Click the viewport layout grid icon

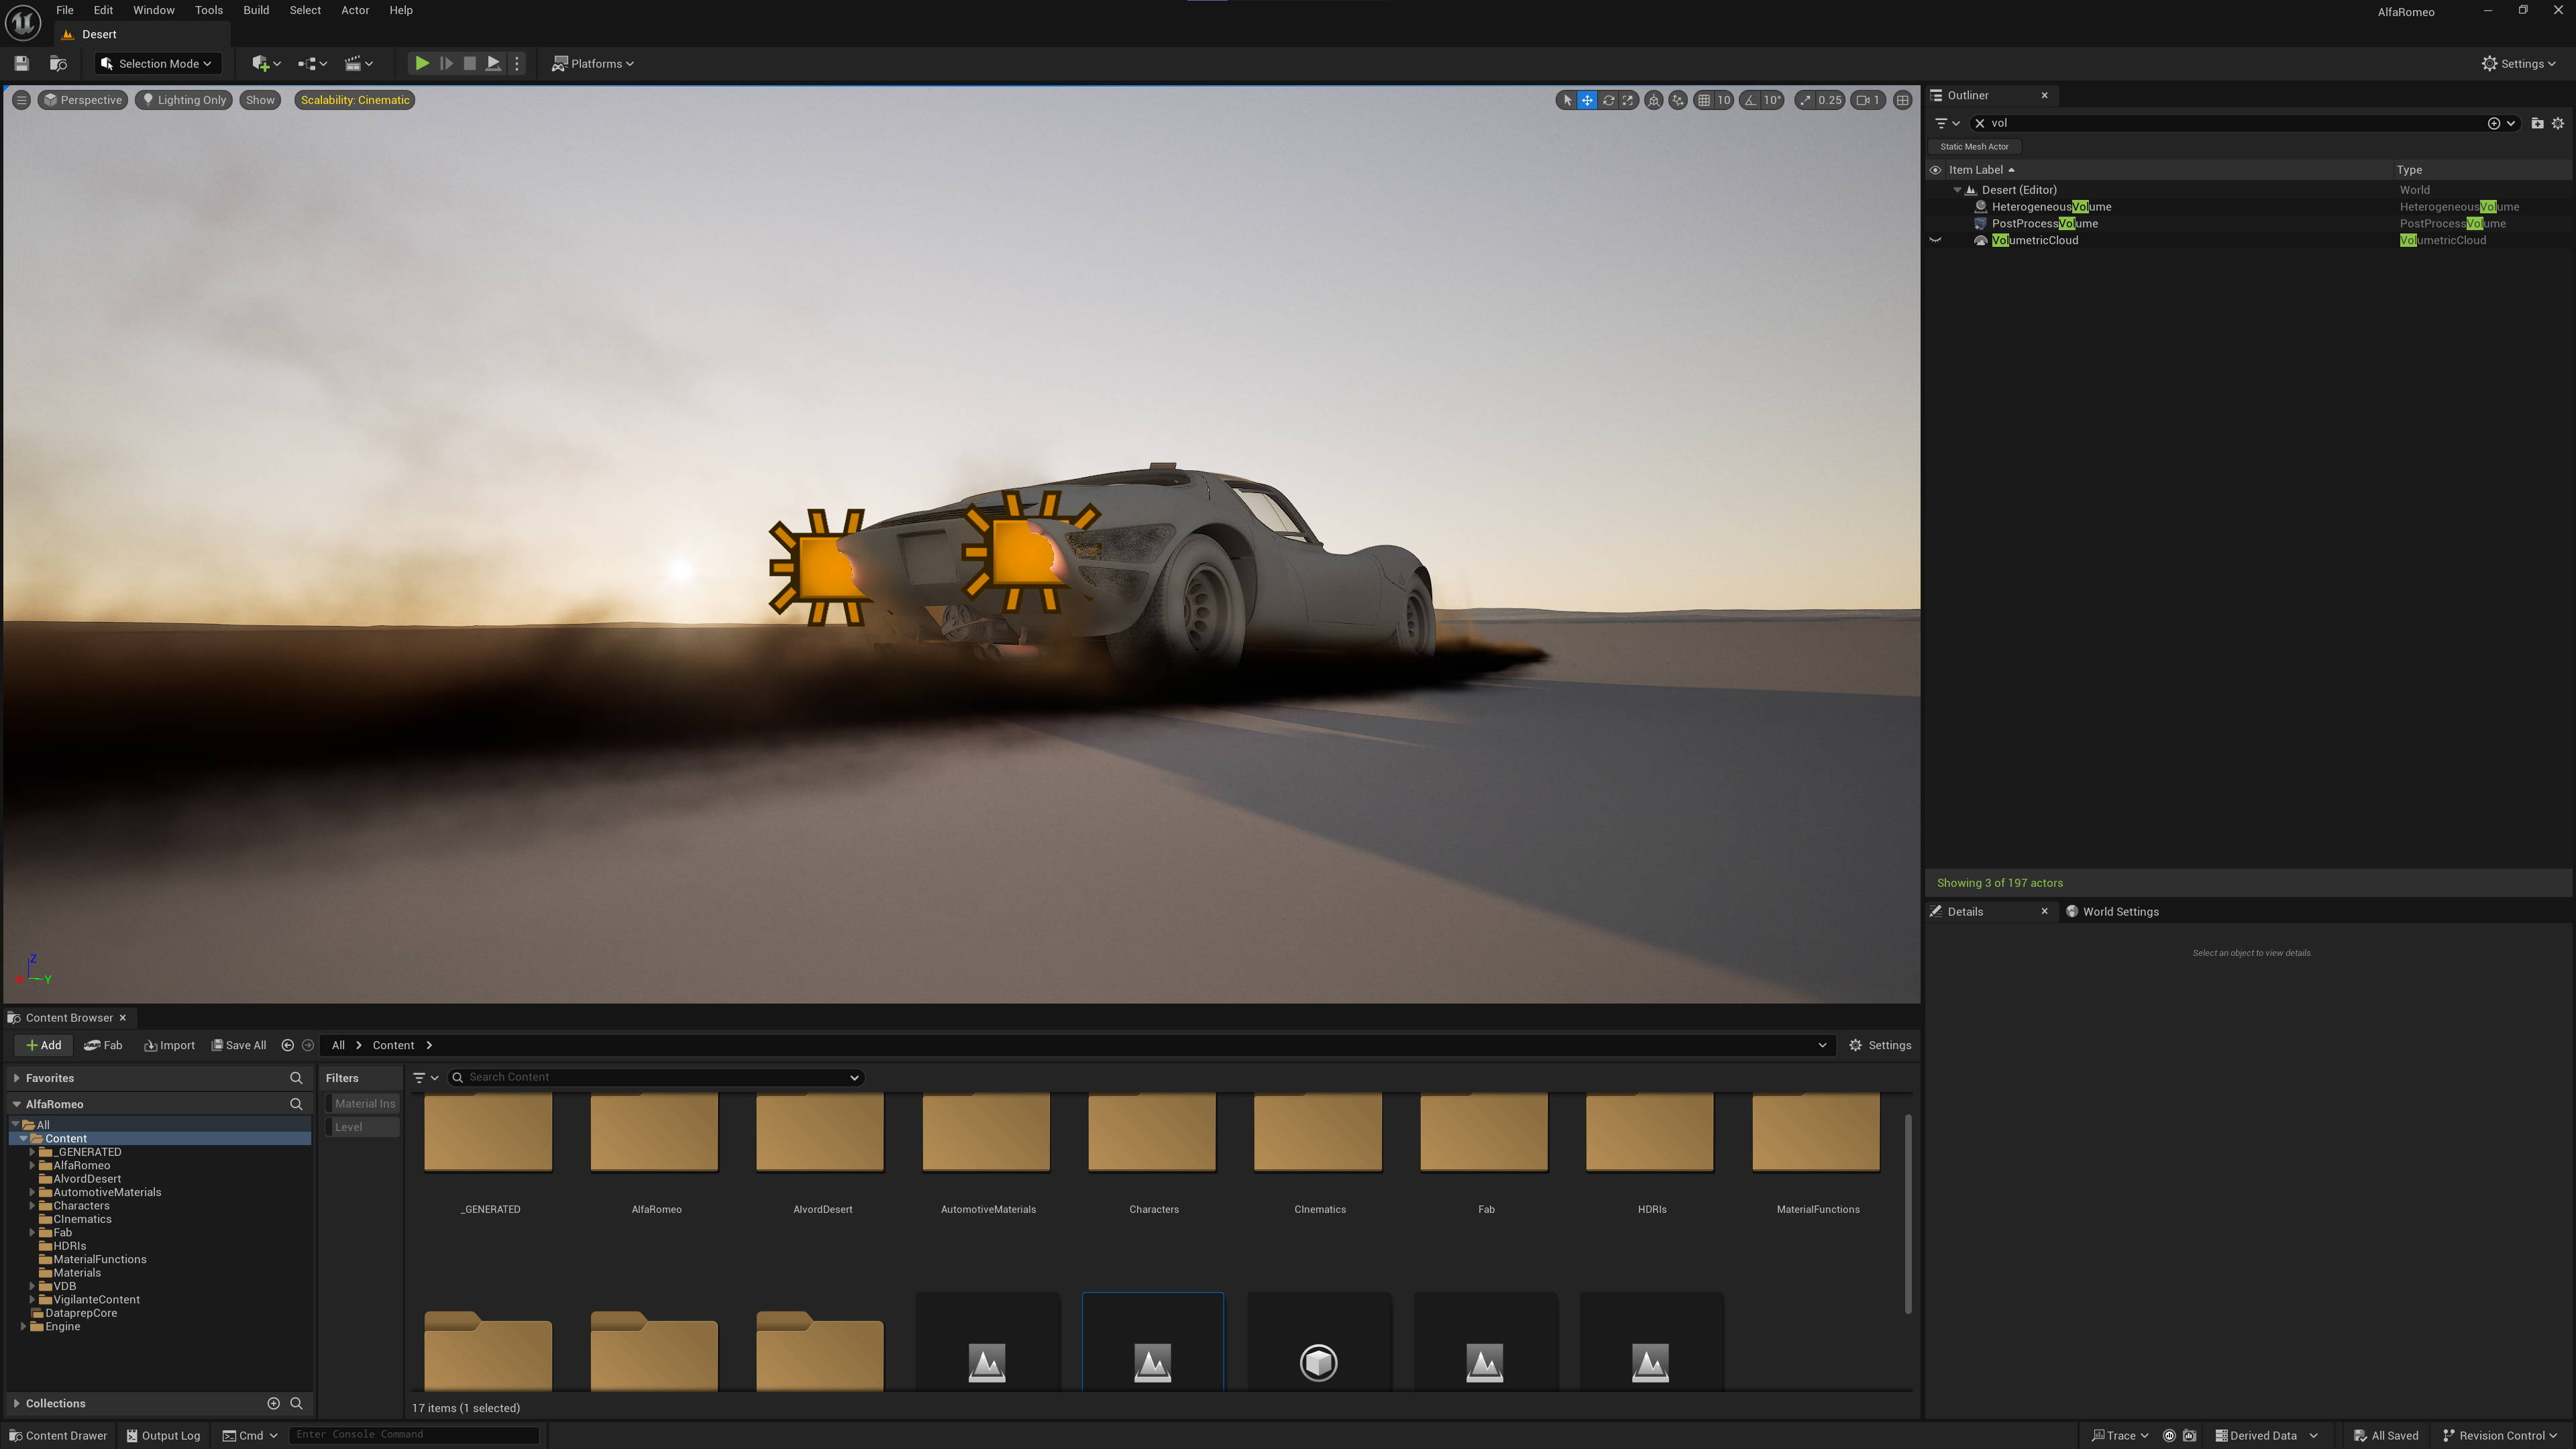tap(1902, 100)
